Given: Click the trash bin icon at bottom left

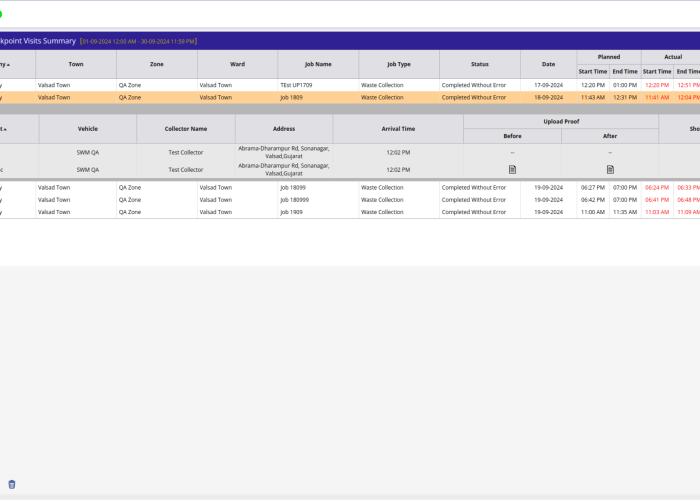Looking at the screenshot, I should tap(12, 484).
